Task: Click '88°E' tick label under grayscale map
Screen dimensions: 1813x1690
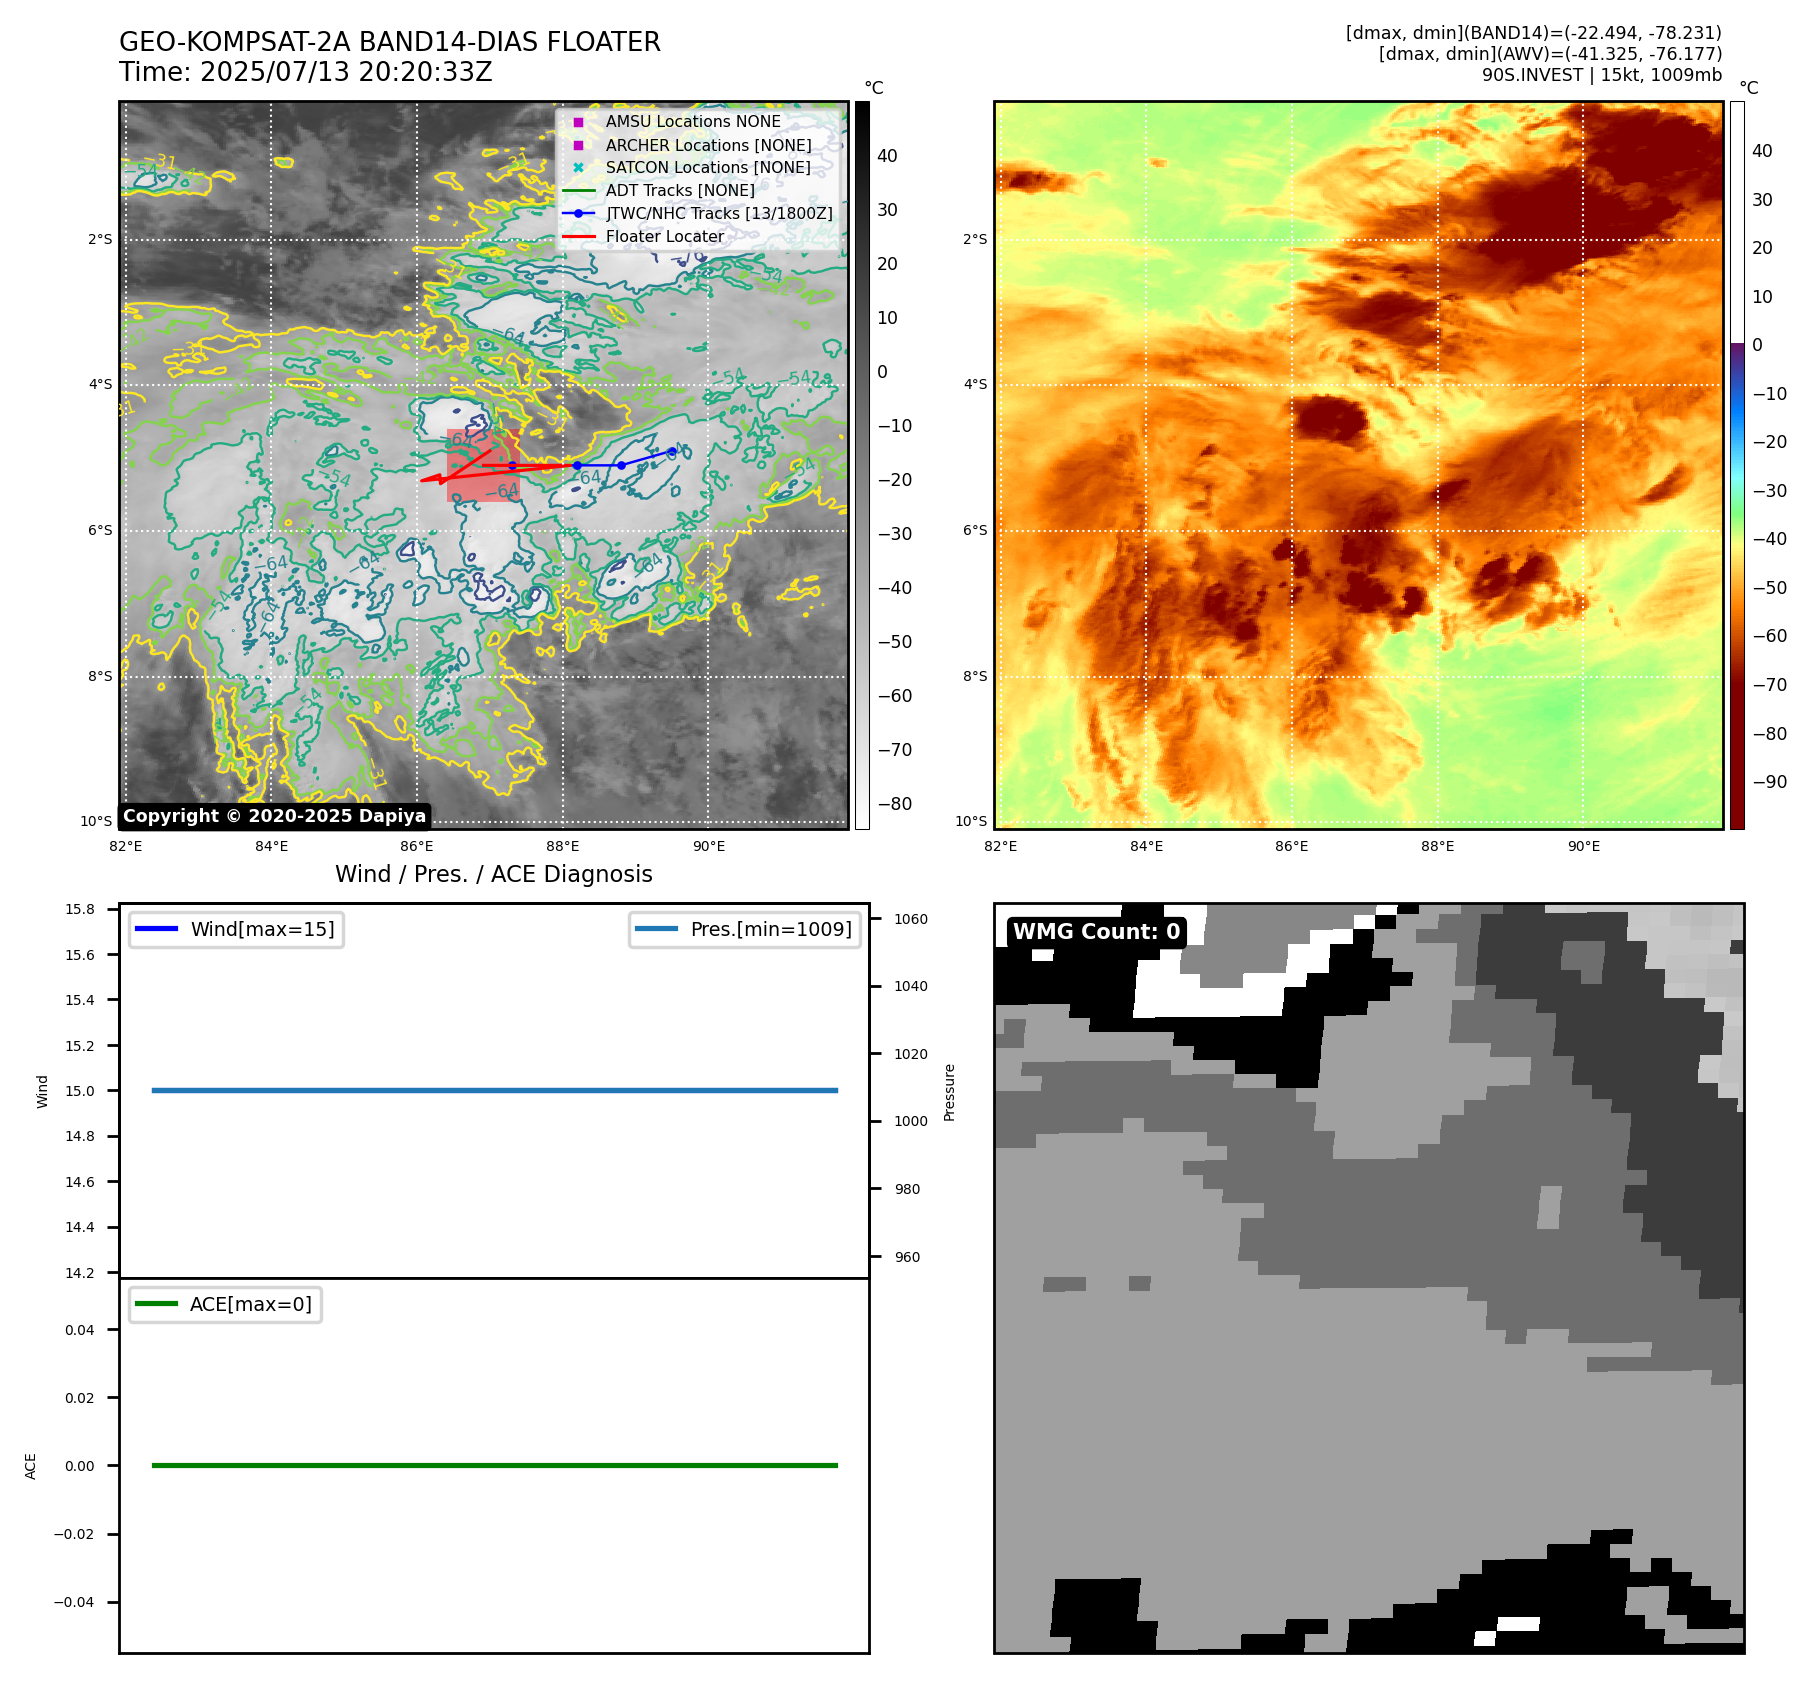Action: tap(563, 847)
